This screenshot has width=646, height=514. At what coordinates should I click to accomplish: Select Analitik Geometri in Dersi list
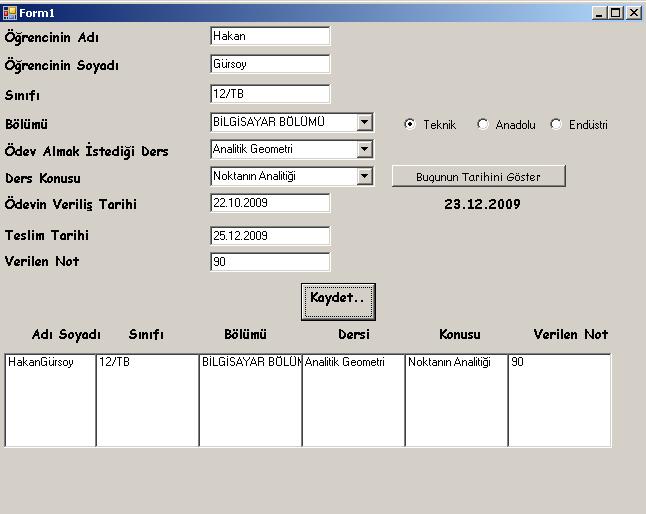click(345, 362)
